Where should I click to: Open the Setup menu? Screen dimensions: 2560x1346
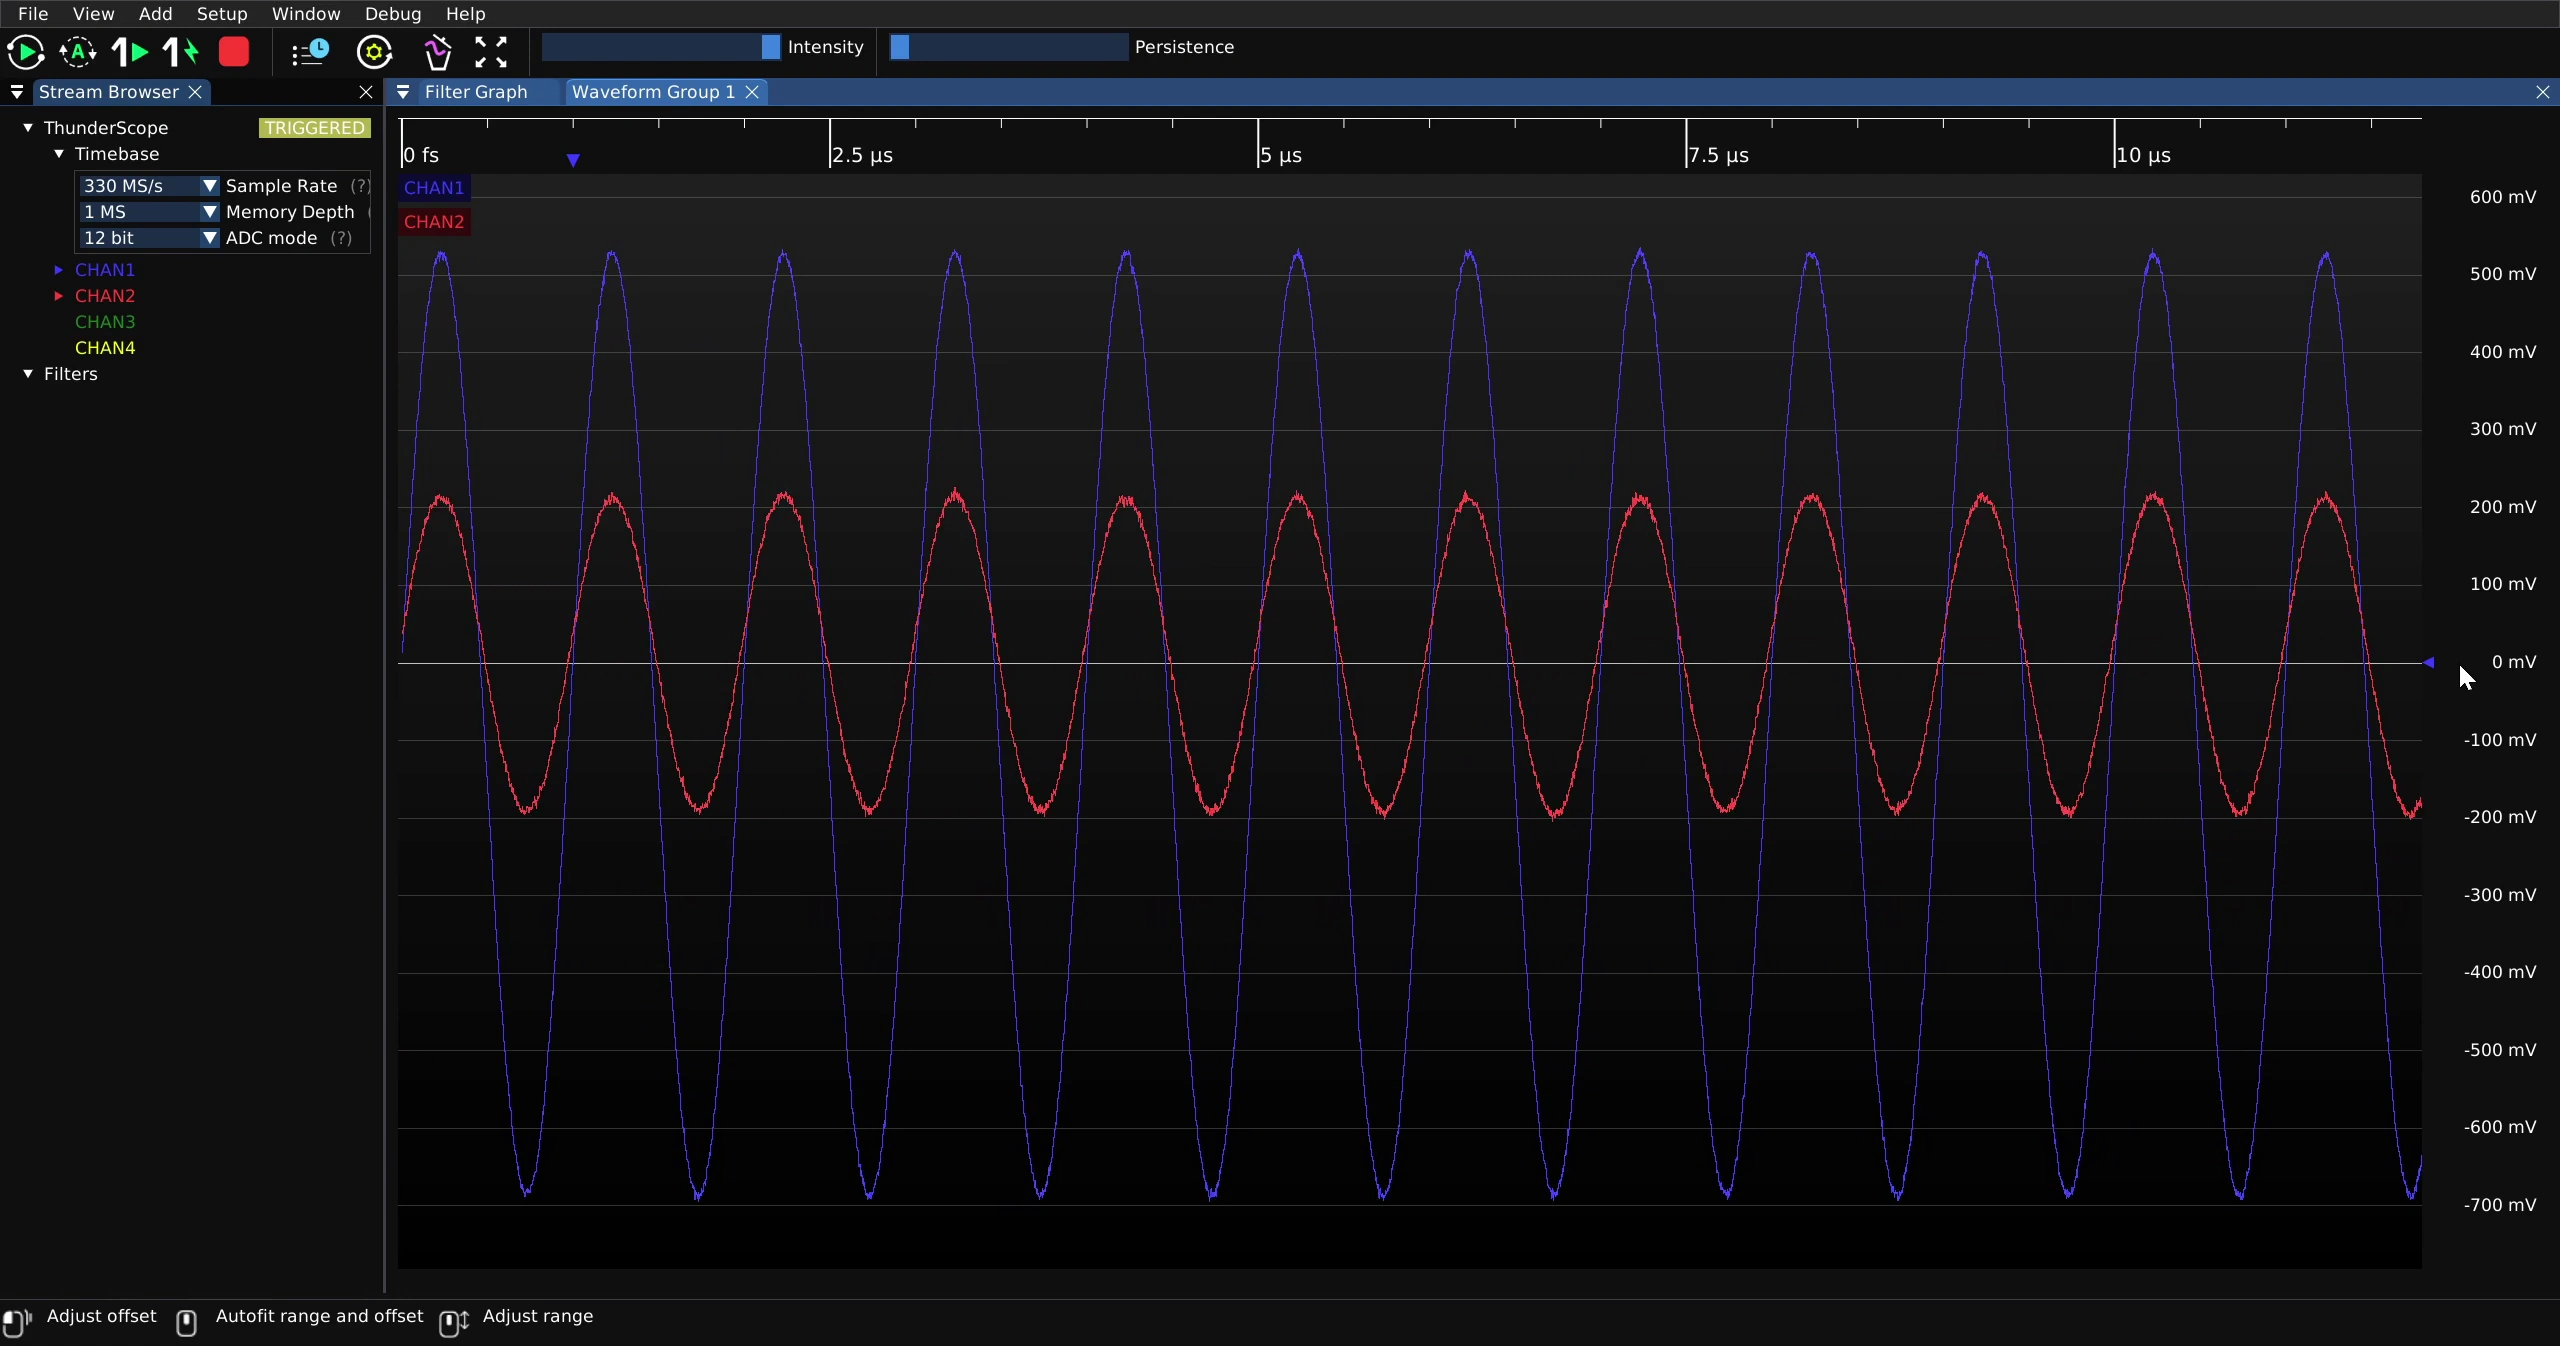pyautogui.click(x=222, y=14)
